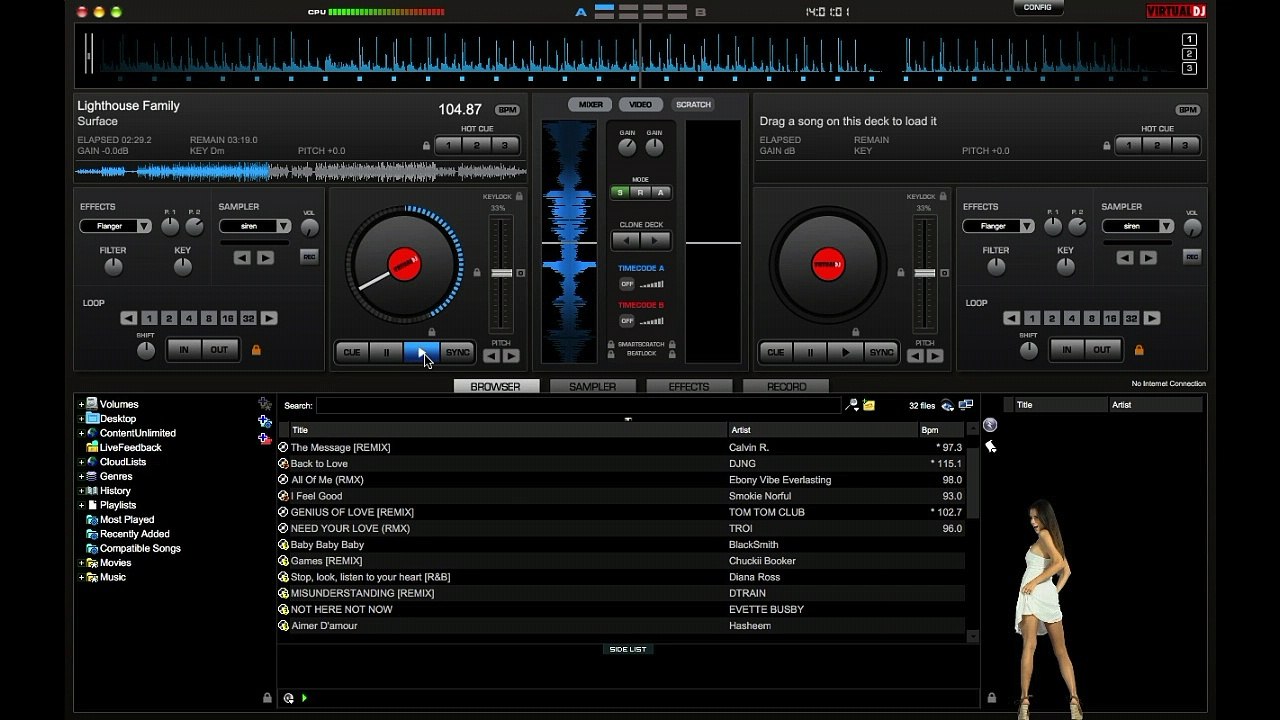1280x720 pixels.
Task: Click the automix clock icon in side panel
Action: click(990, 425)
